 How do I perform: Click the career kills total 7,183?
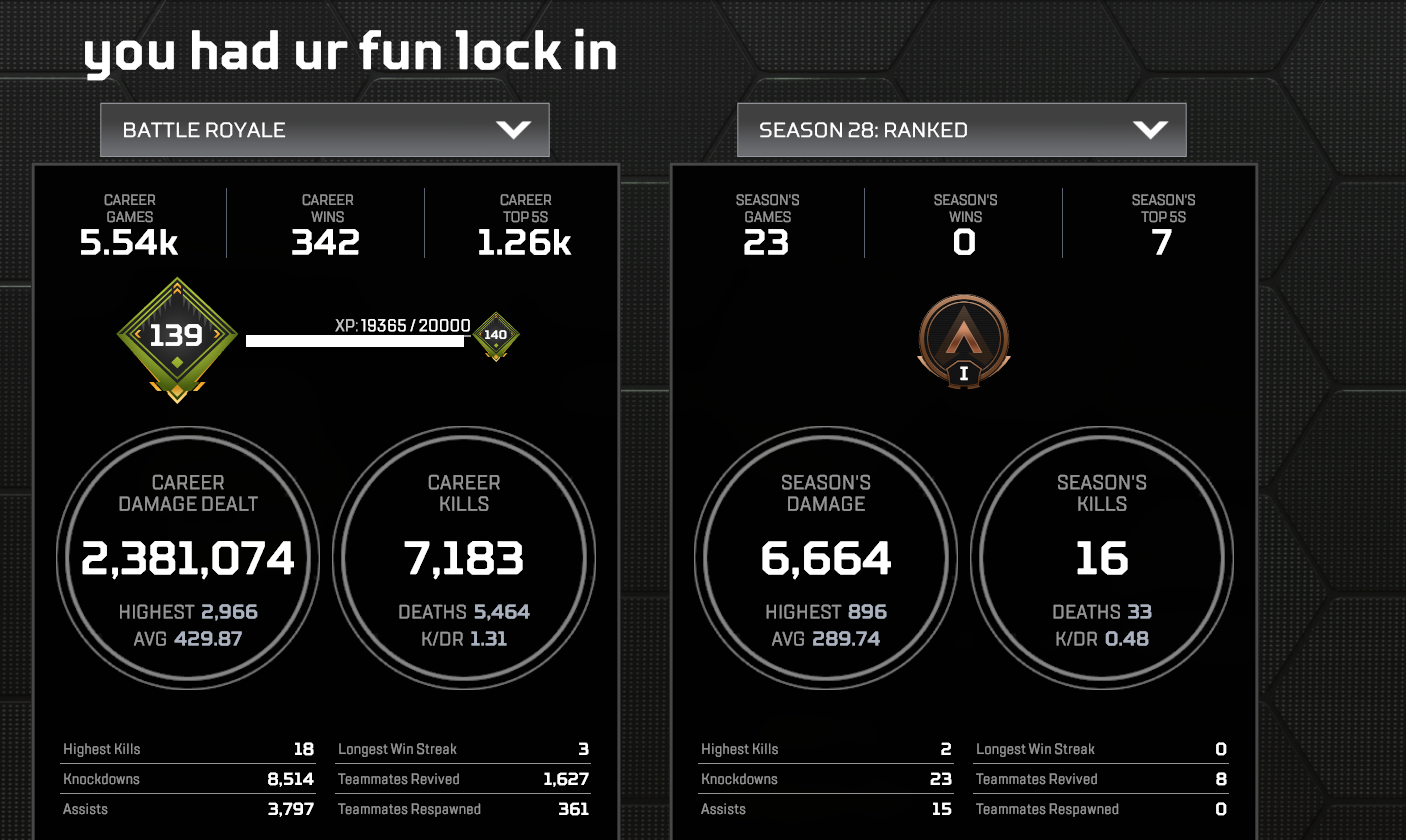tap(464, 558)
